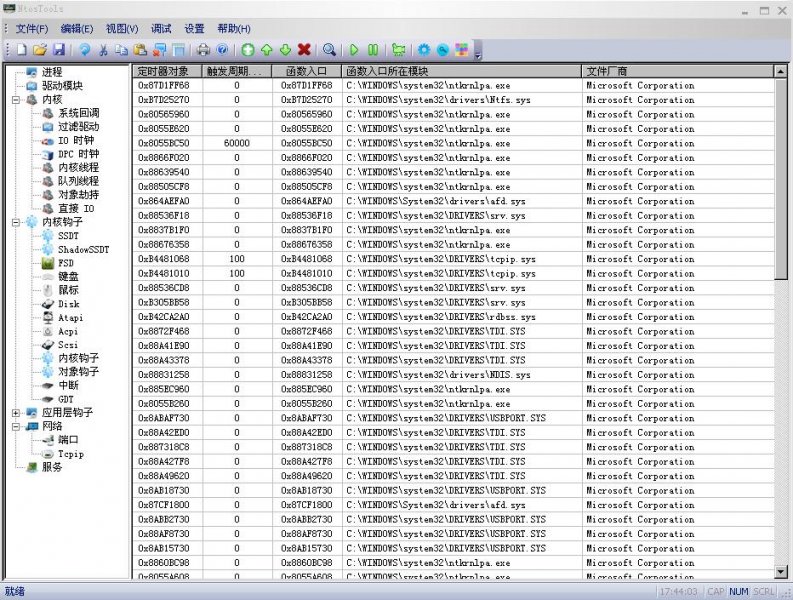The width and height of the screenshot is (793, 600).
Task: Open the 调试 menu
Action: [161, 29]
